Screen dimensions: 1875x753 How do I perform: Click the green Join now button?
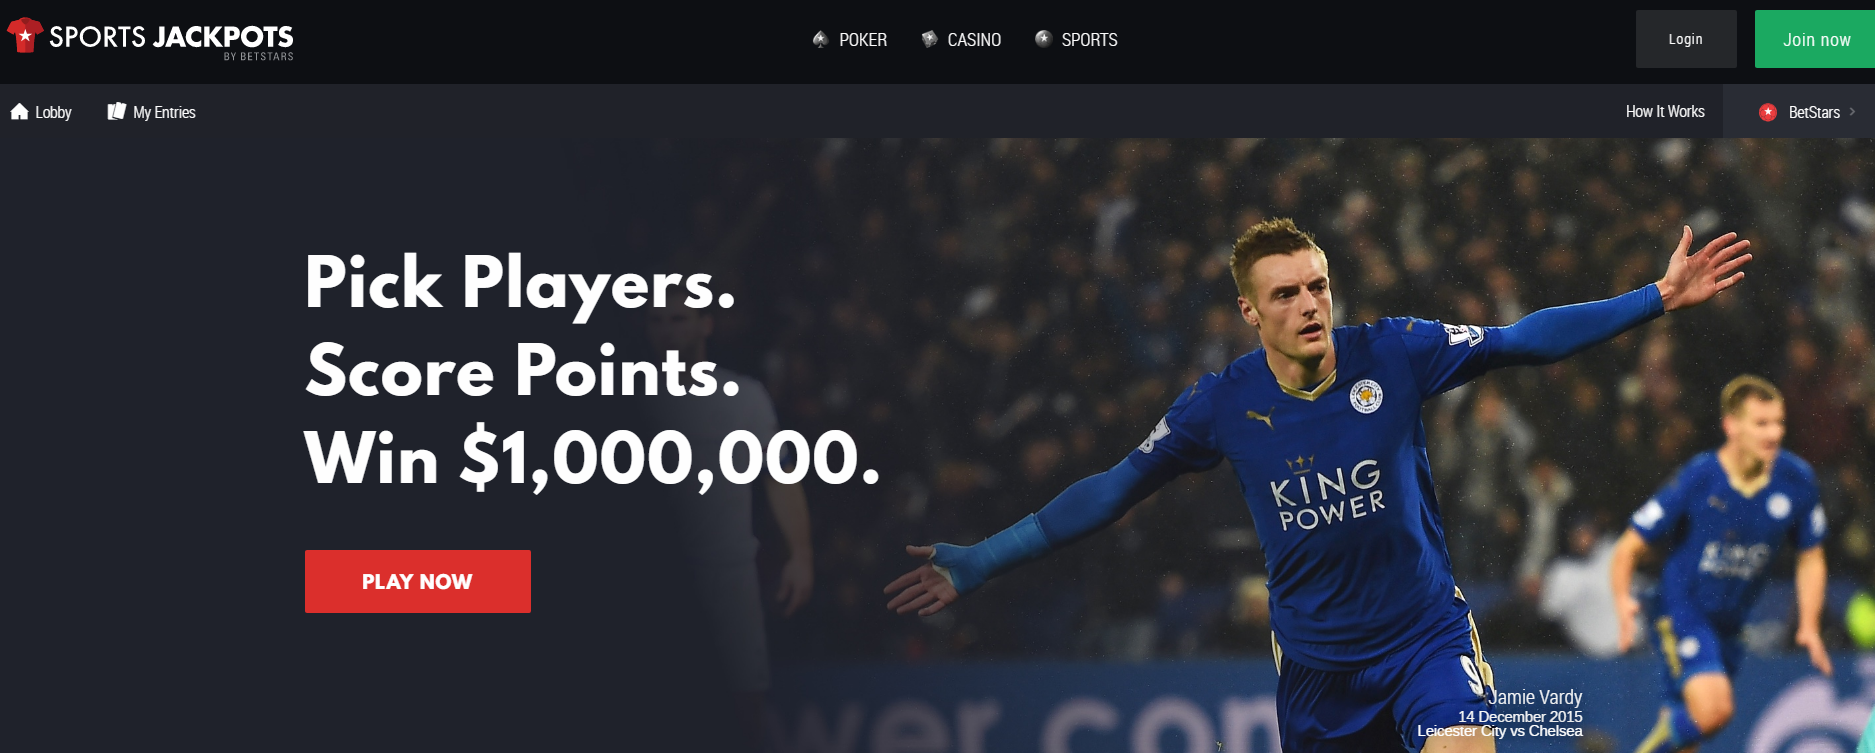pos(1815,39)
